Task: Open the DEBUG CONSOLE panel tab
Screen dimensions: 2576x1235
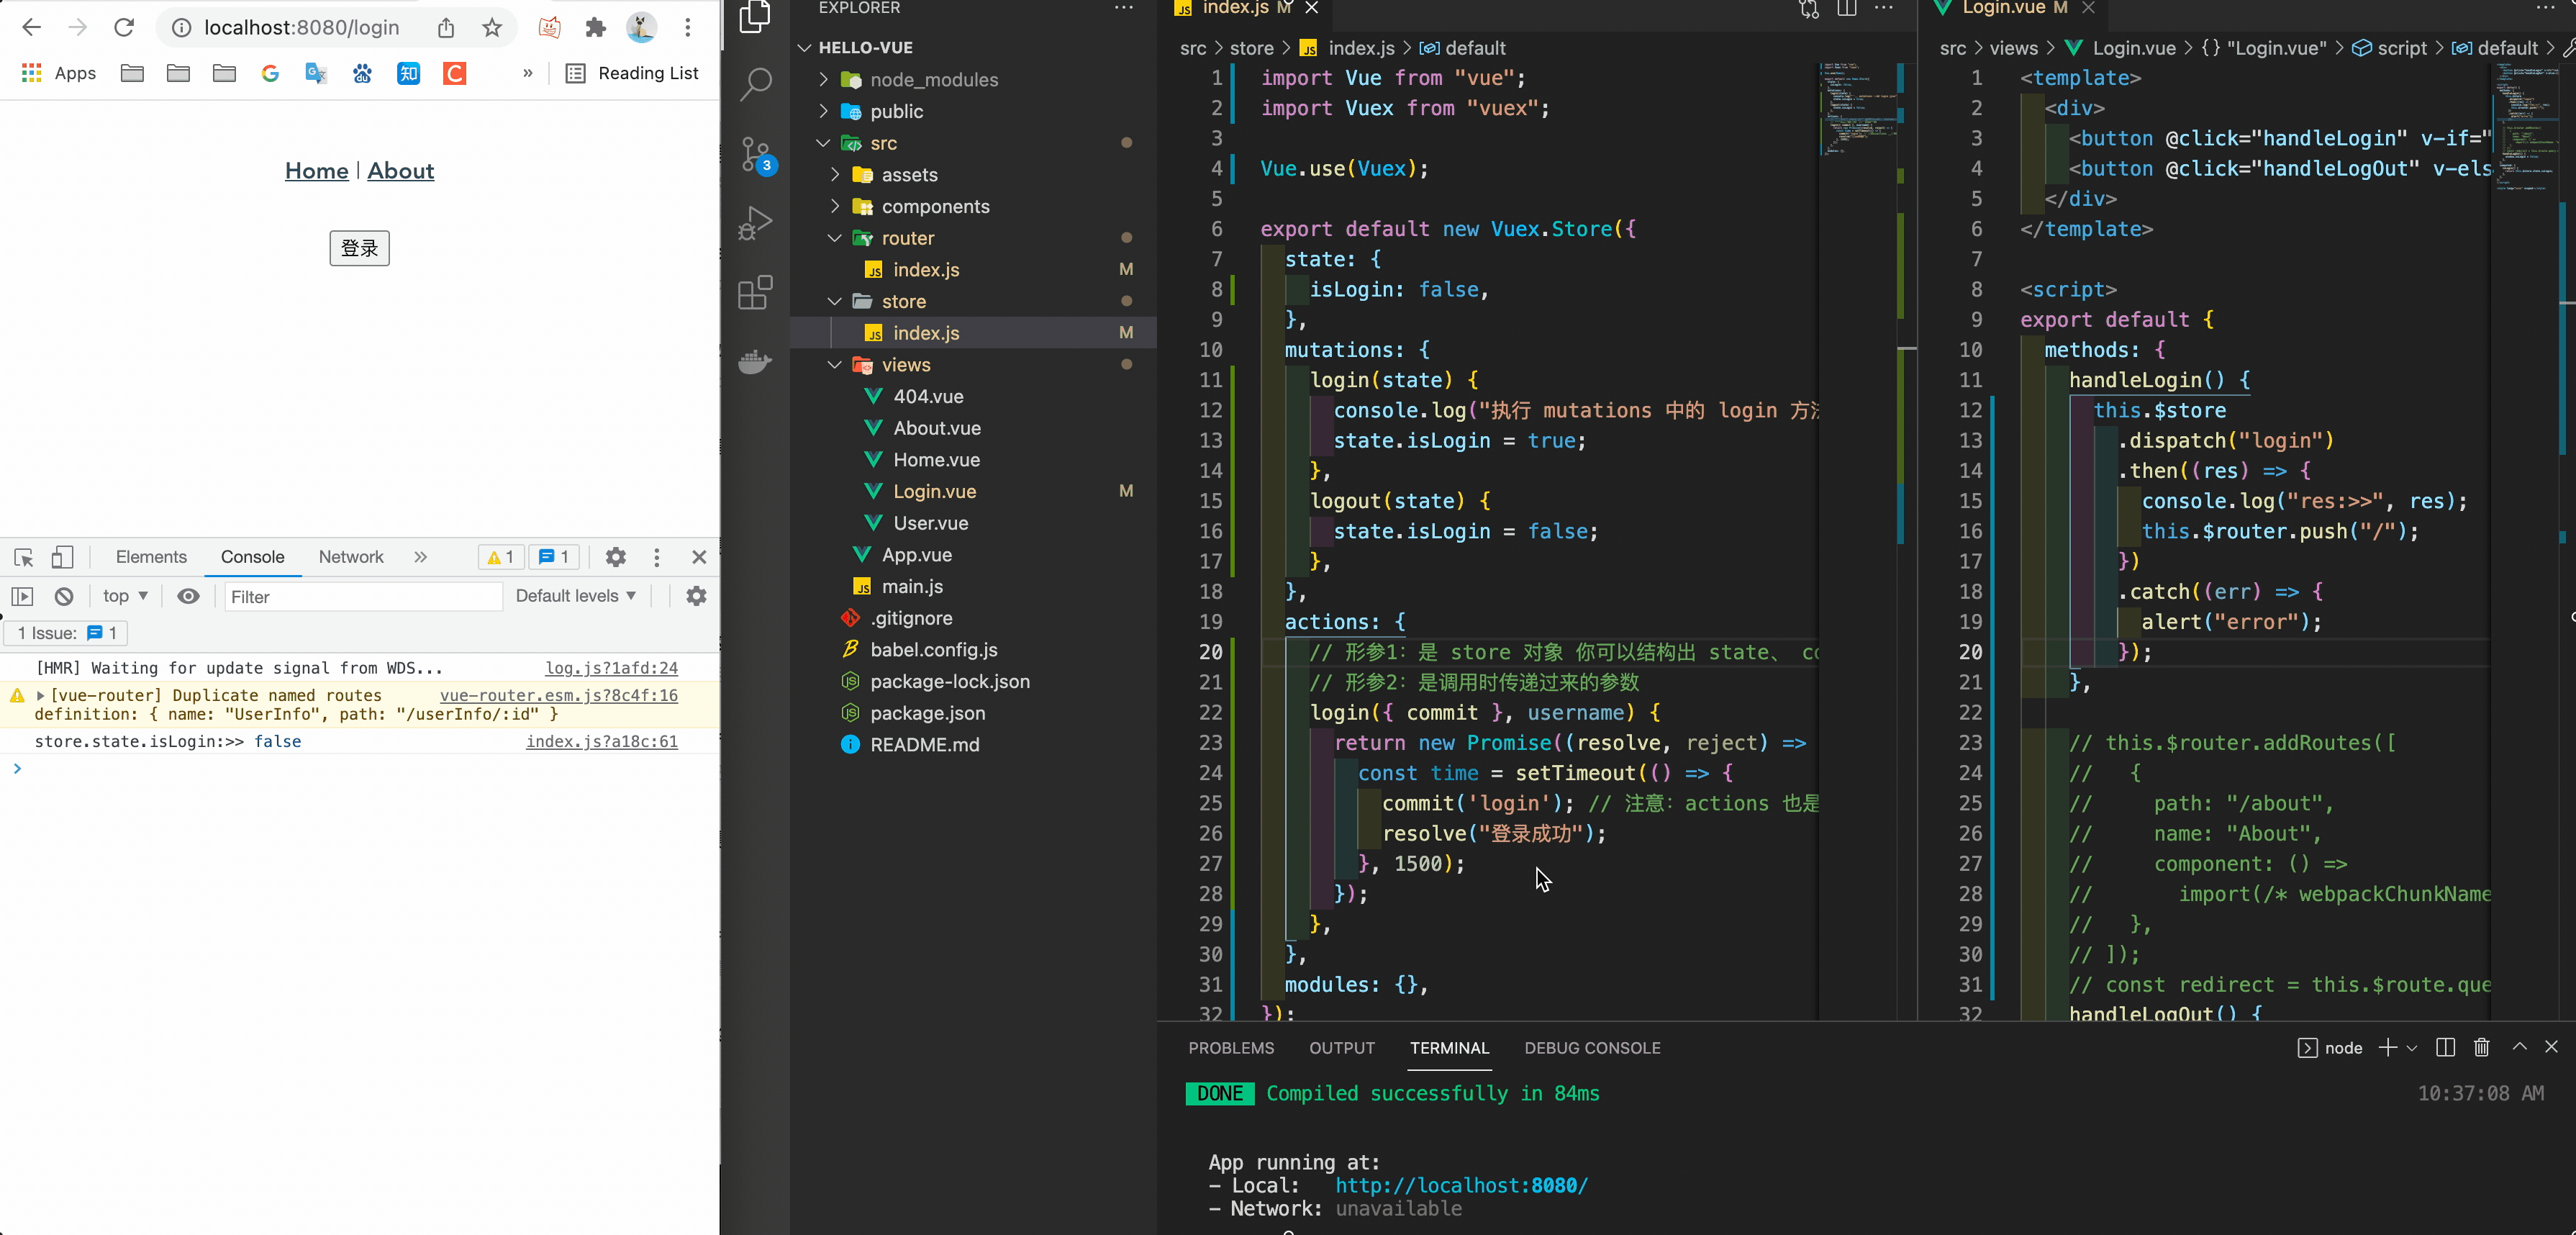Action: click(x=1592, y=1047)
